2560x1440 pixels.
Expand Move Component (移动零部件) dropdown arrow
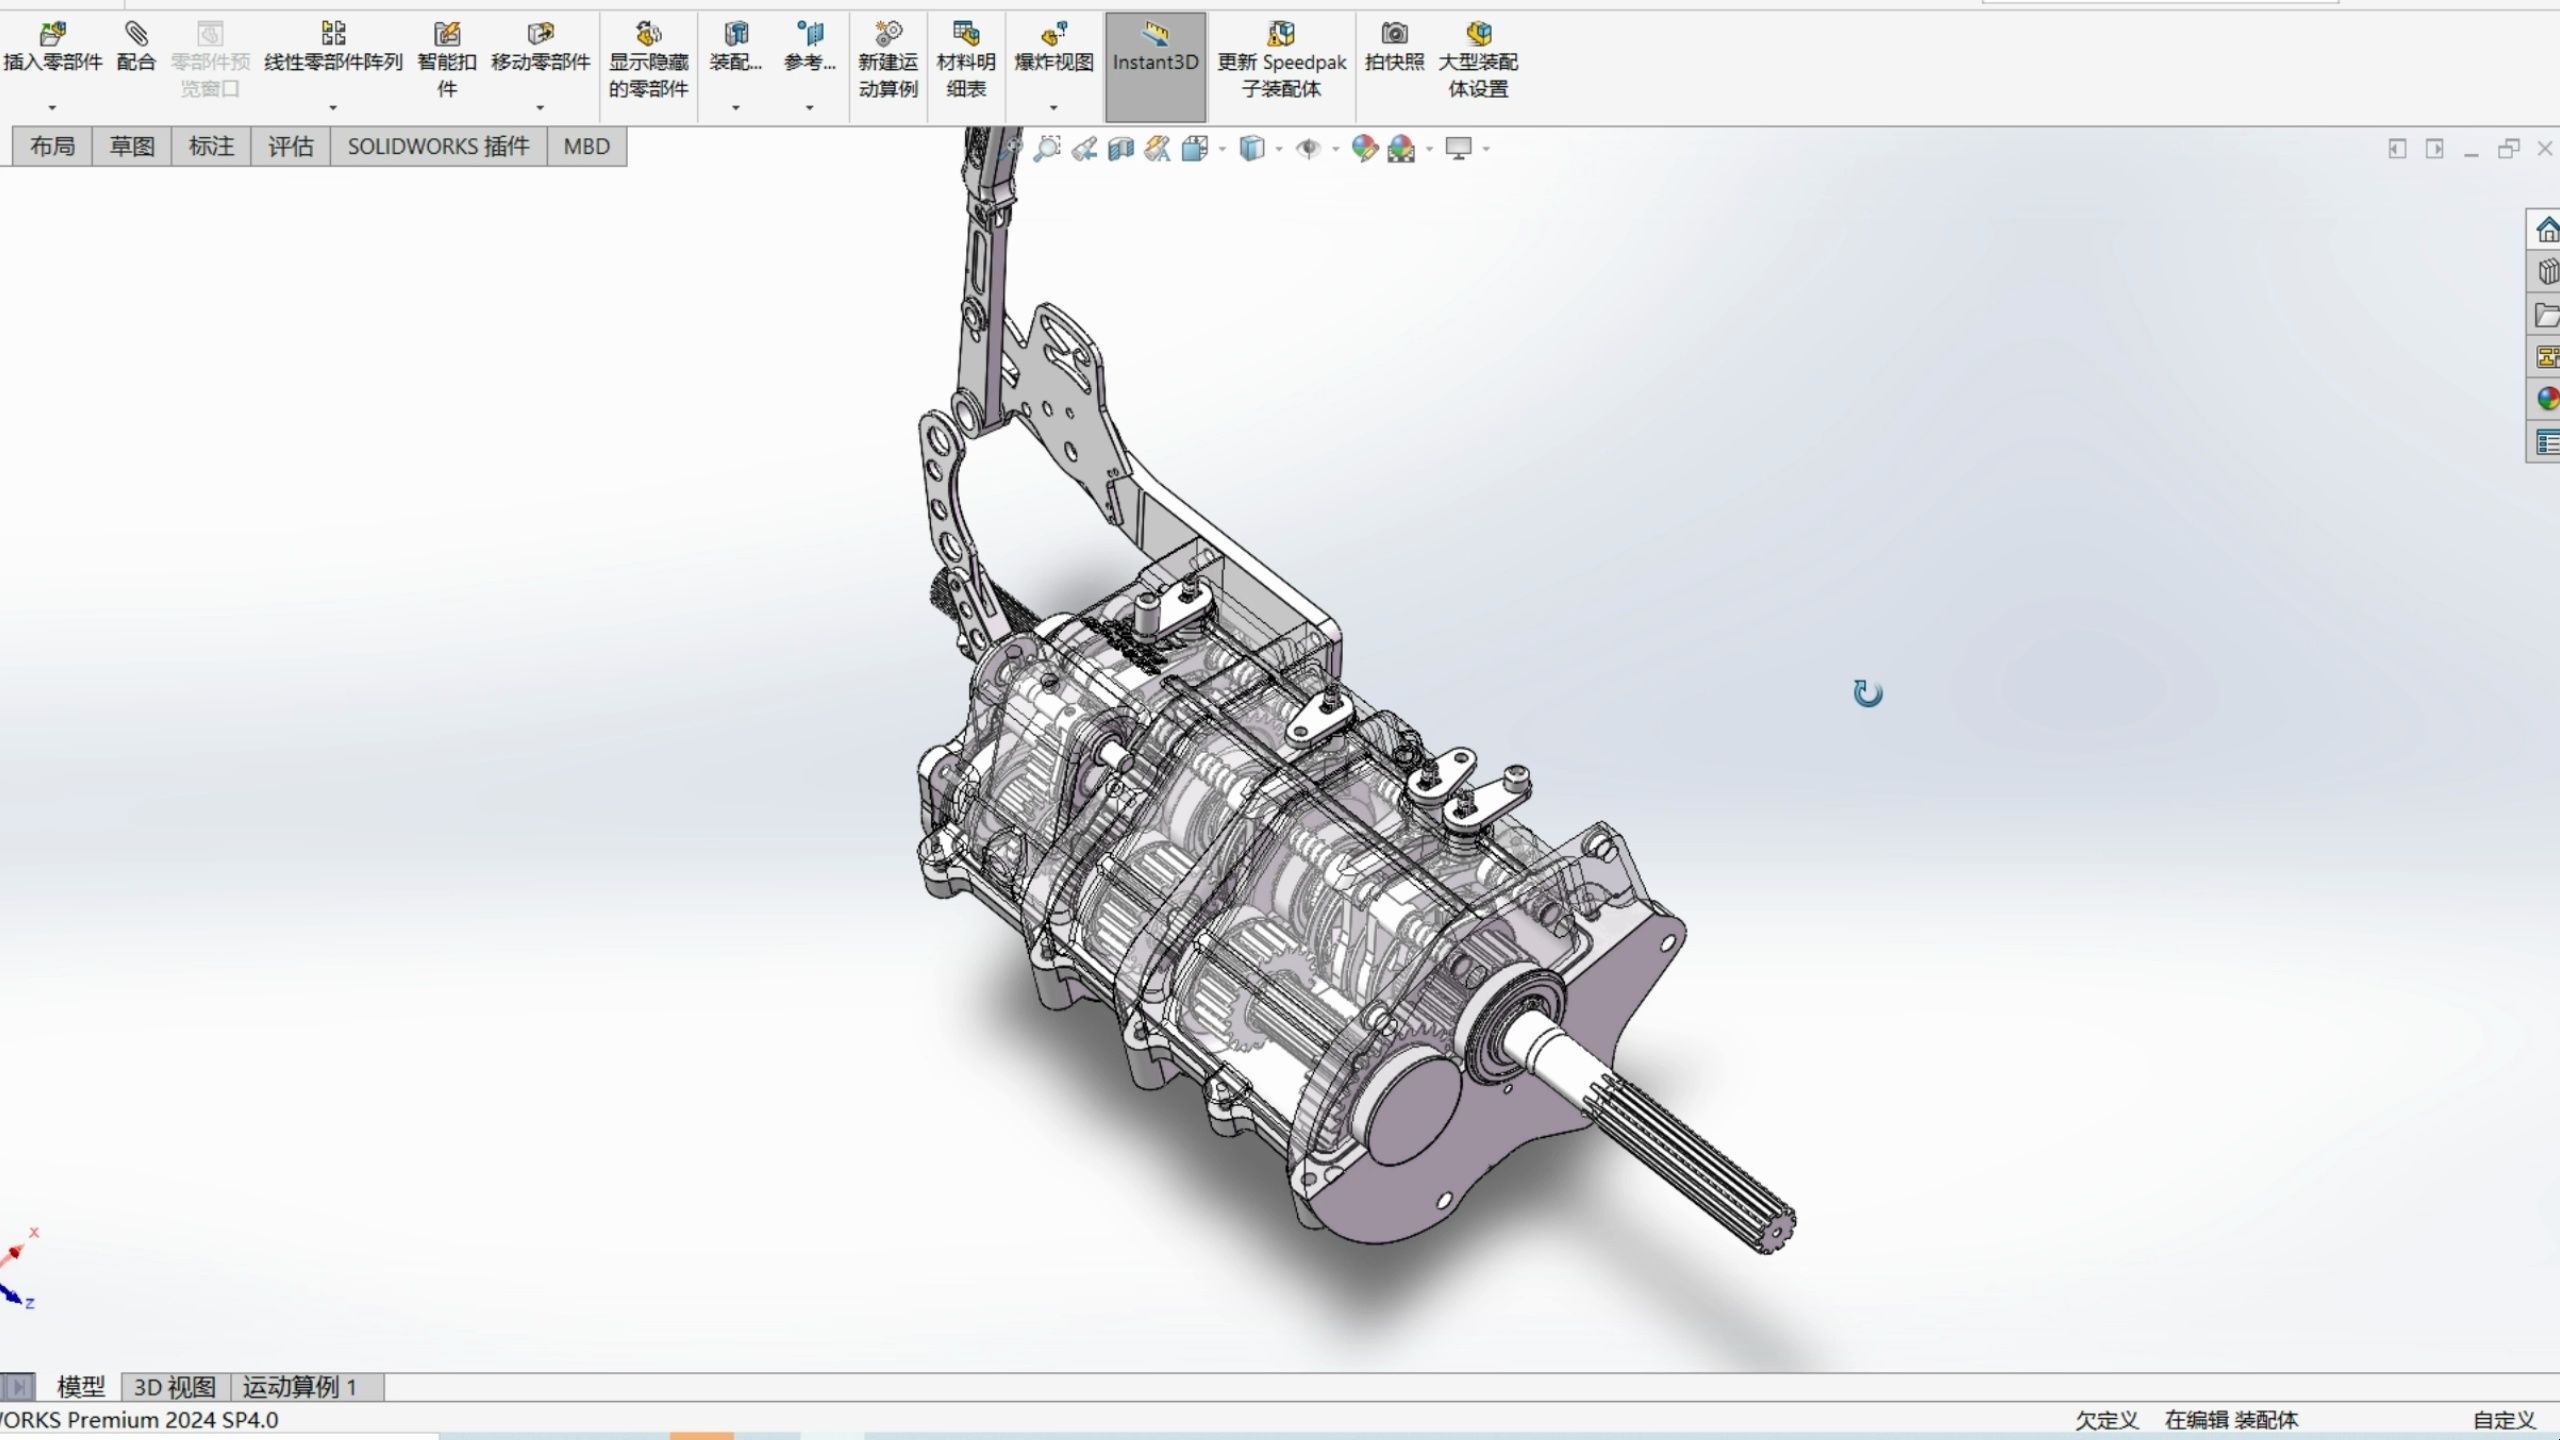tap(540, 107)
